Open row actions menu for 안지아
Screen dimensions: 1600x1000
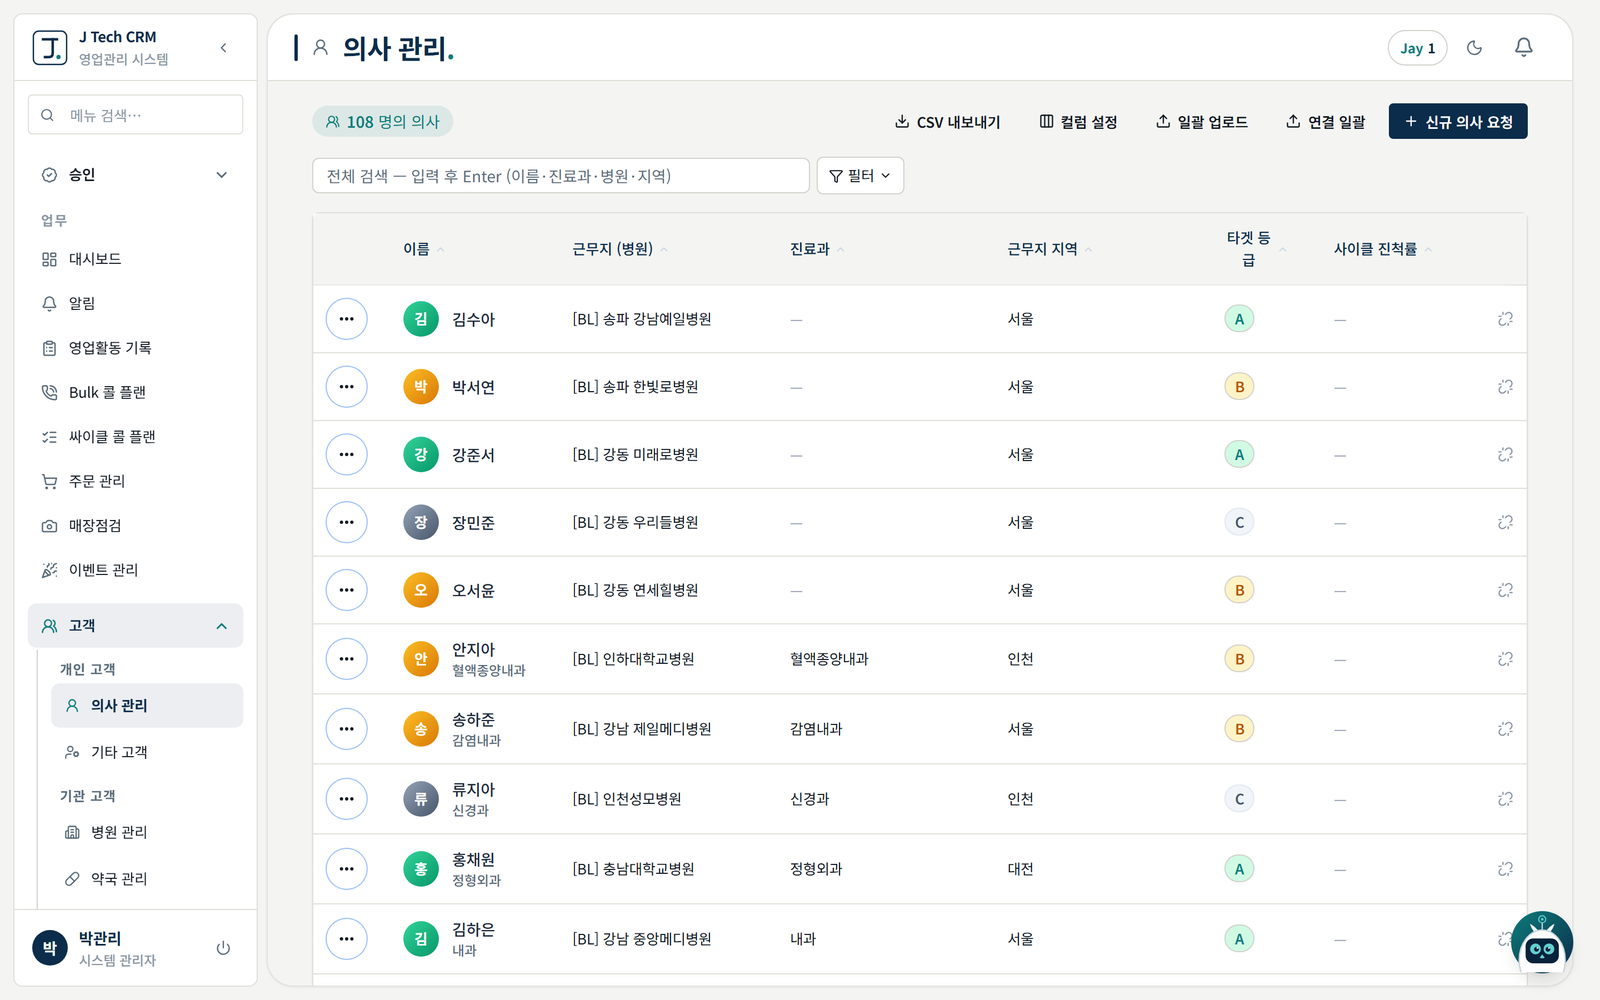point(346,659)
